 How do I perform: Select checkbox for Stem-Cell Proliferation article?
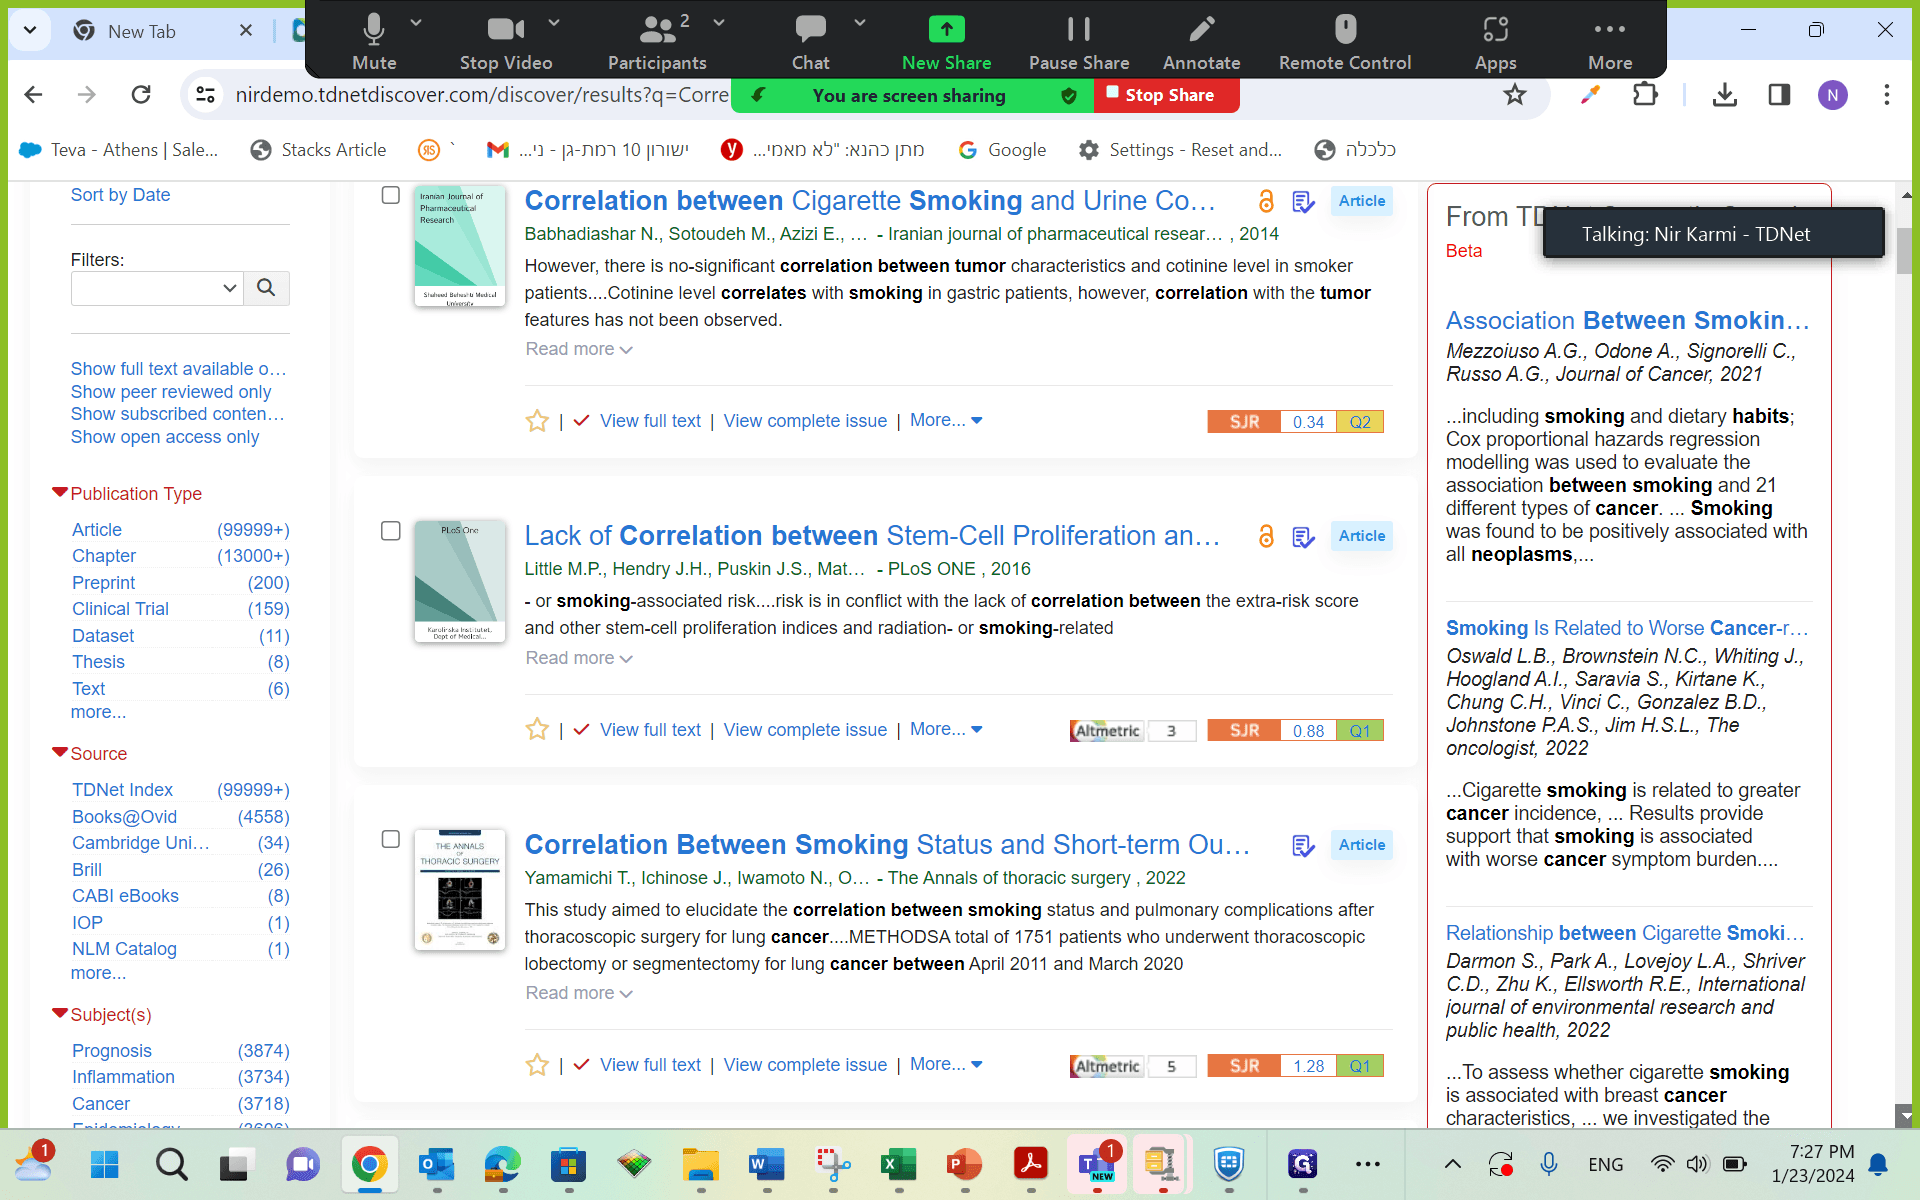(x=391, y=530)
